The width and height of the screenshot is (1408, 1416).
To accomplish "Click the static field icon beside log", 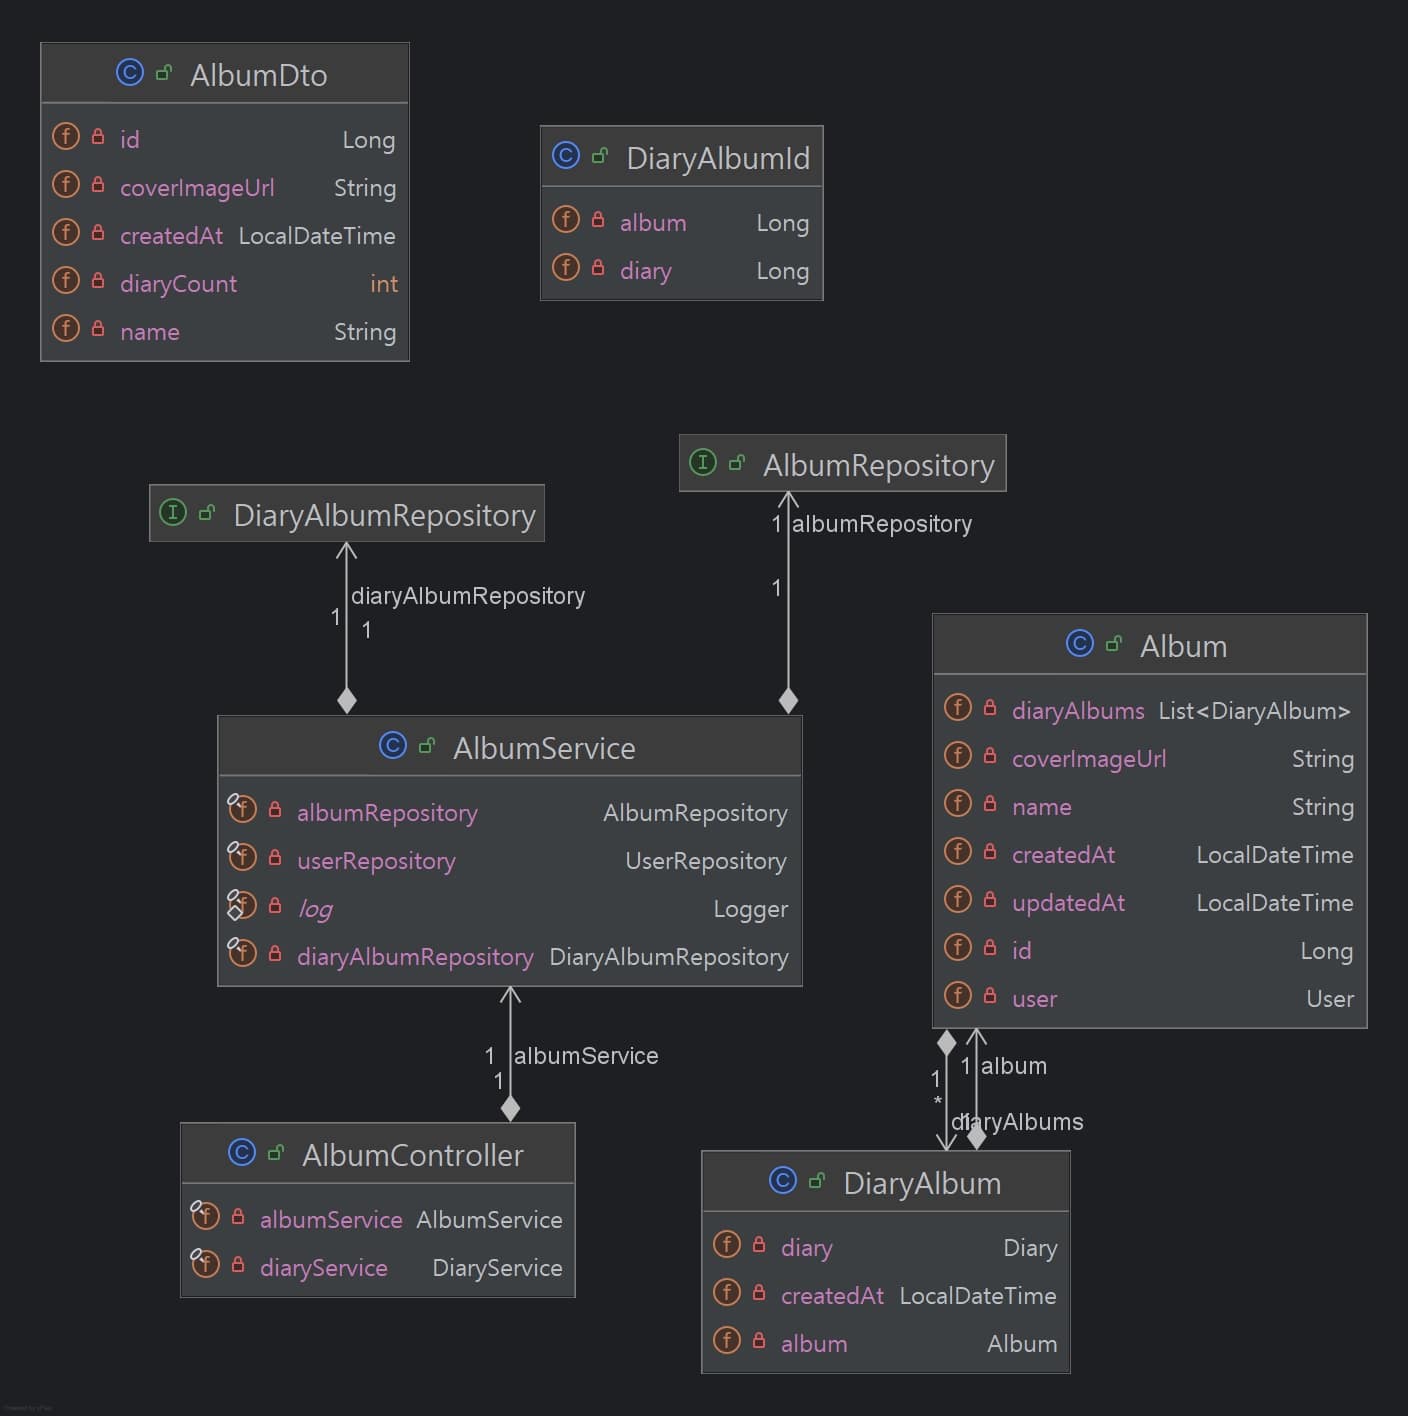I will 241,905.
